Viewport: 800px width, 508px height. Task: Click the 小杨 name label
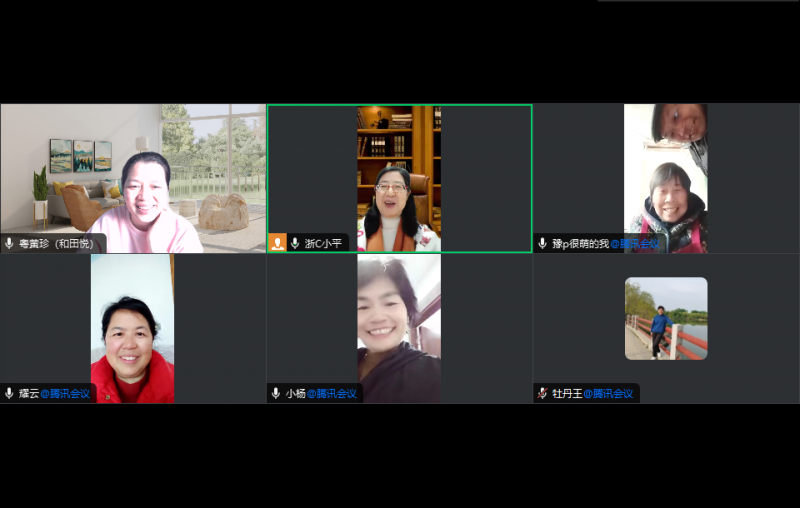click(295, 393)
